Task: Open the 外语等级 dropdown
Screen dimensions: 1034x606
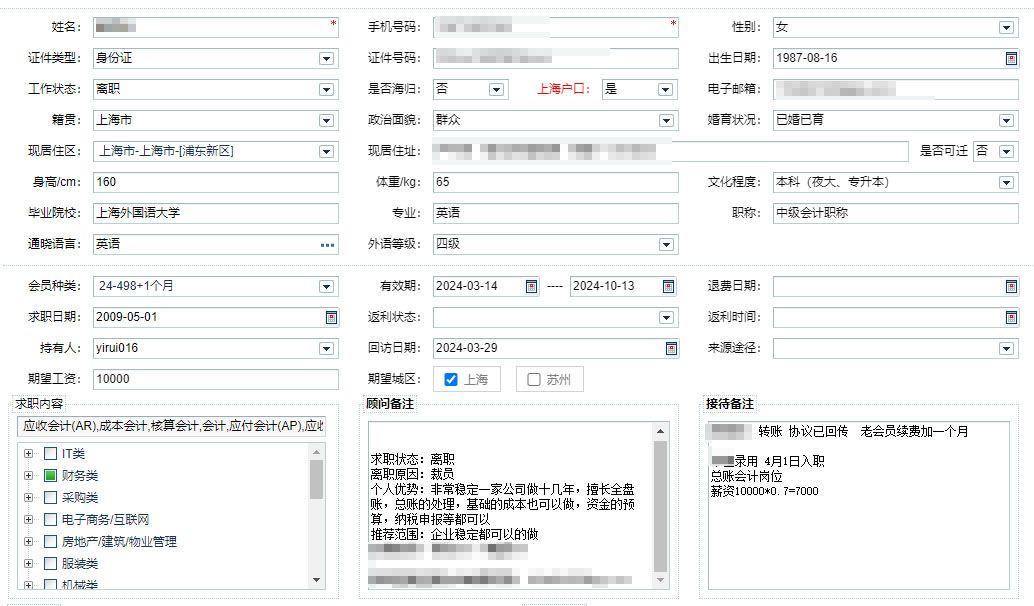Action: 666,245
